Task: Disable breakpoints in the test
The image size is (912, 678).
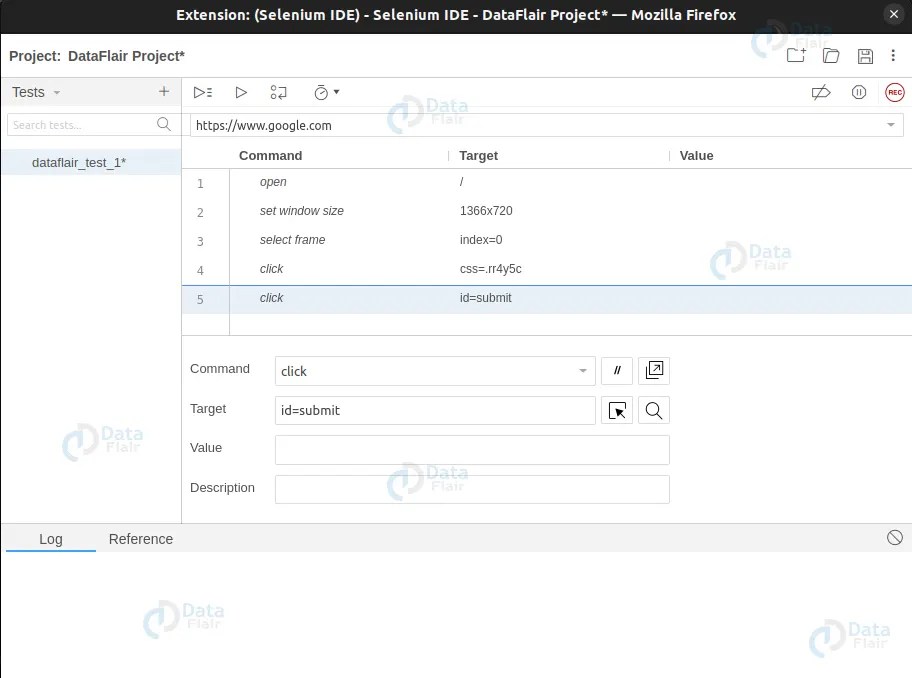Action: tap(821, 92)
